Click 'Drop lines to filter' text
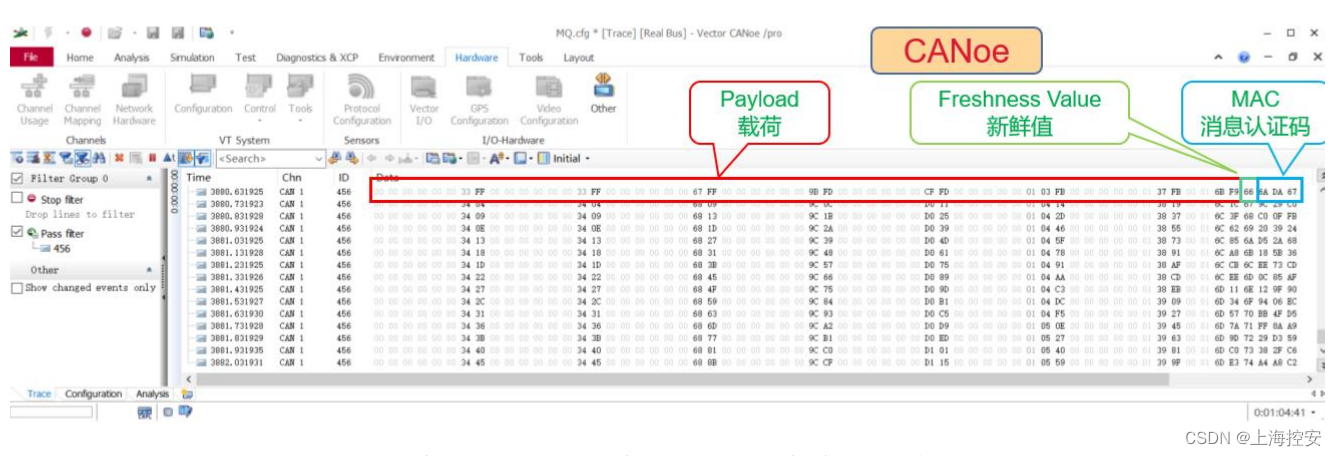This screenshot has width=1337, height=456. [x=79, y=214]
